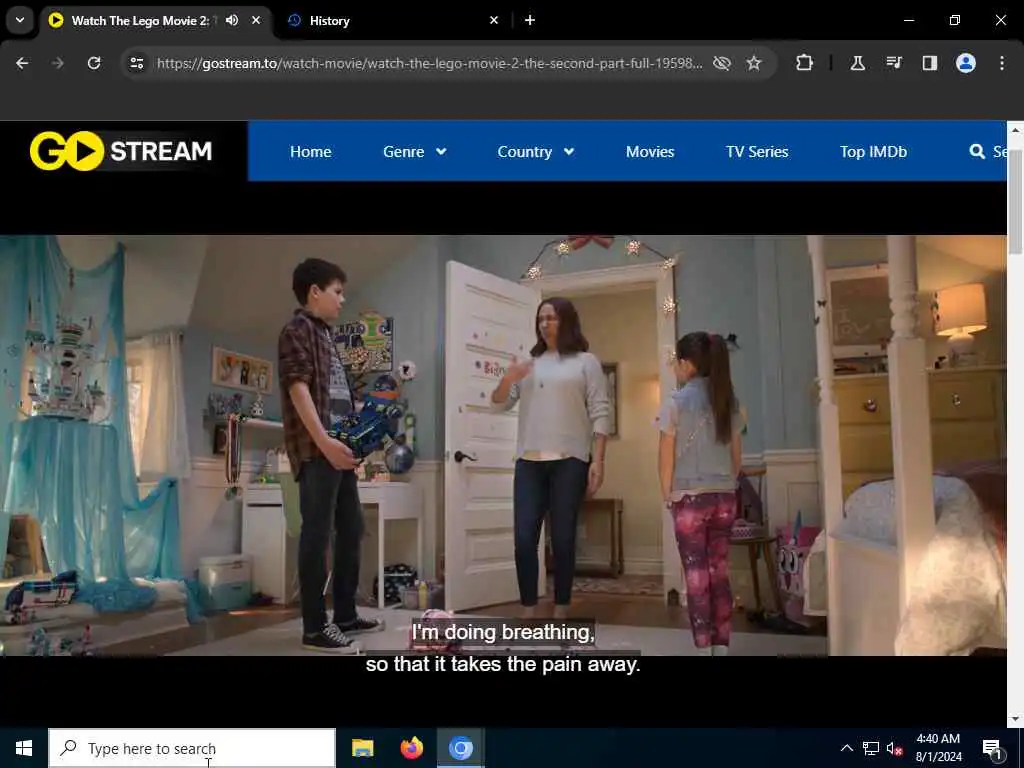Screen dimensions: 1024x768
Task: Launch Firefox from the taskbar
Action: [x=411, y=748]
